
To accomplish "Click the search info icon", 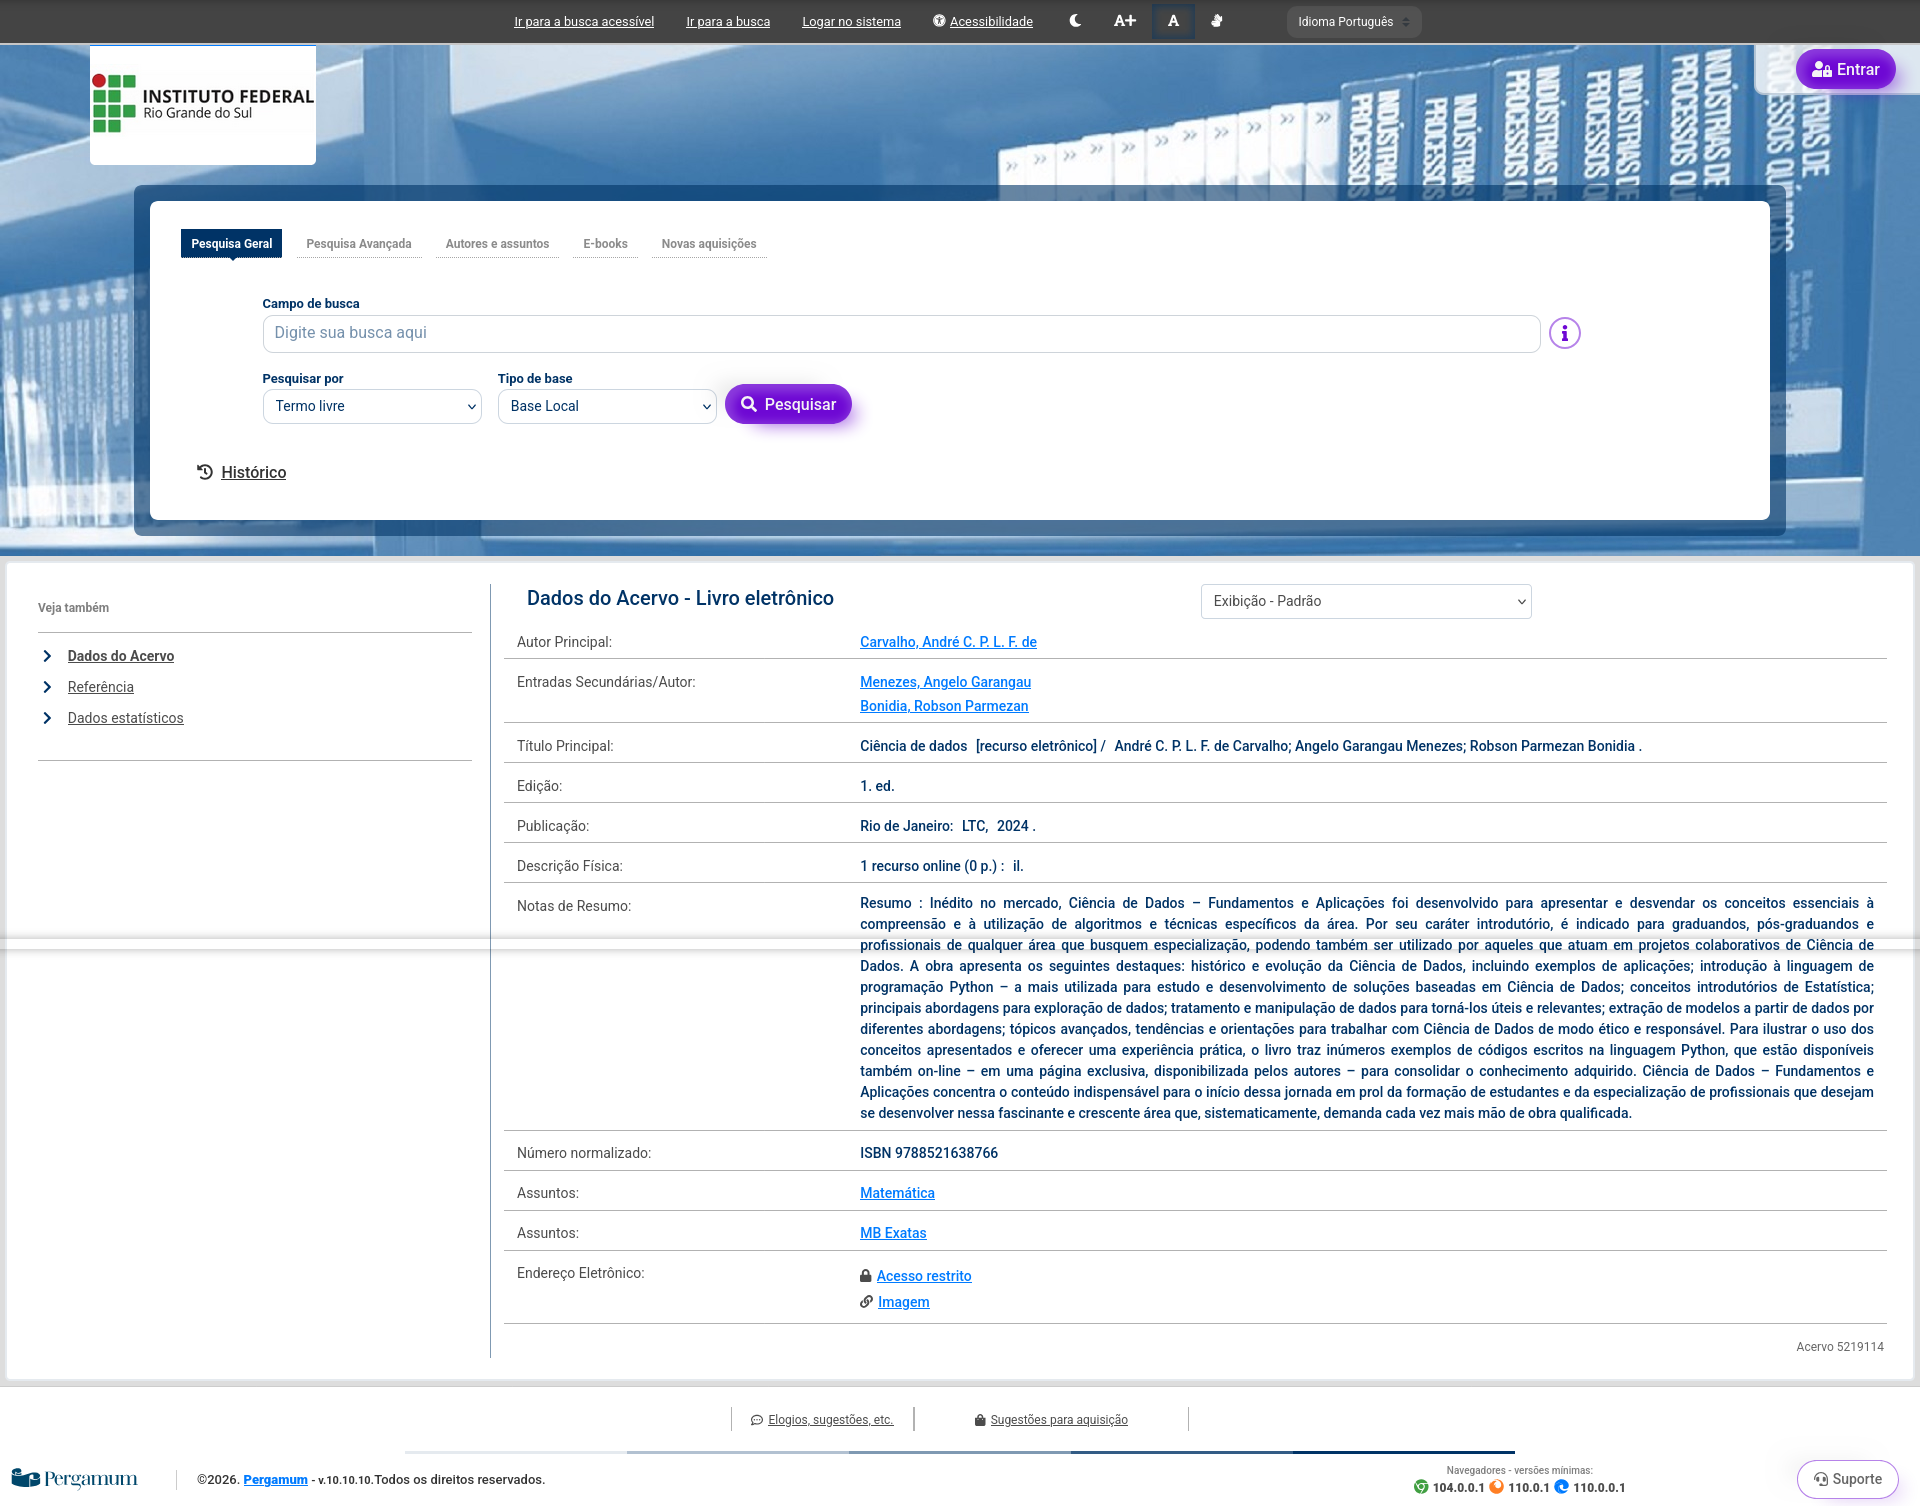I will pos(1564,333).
